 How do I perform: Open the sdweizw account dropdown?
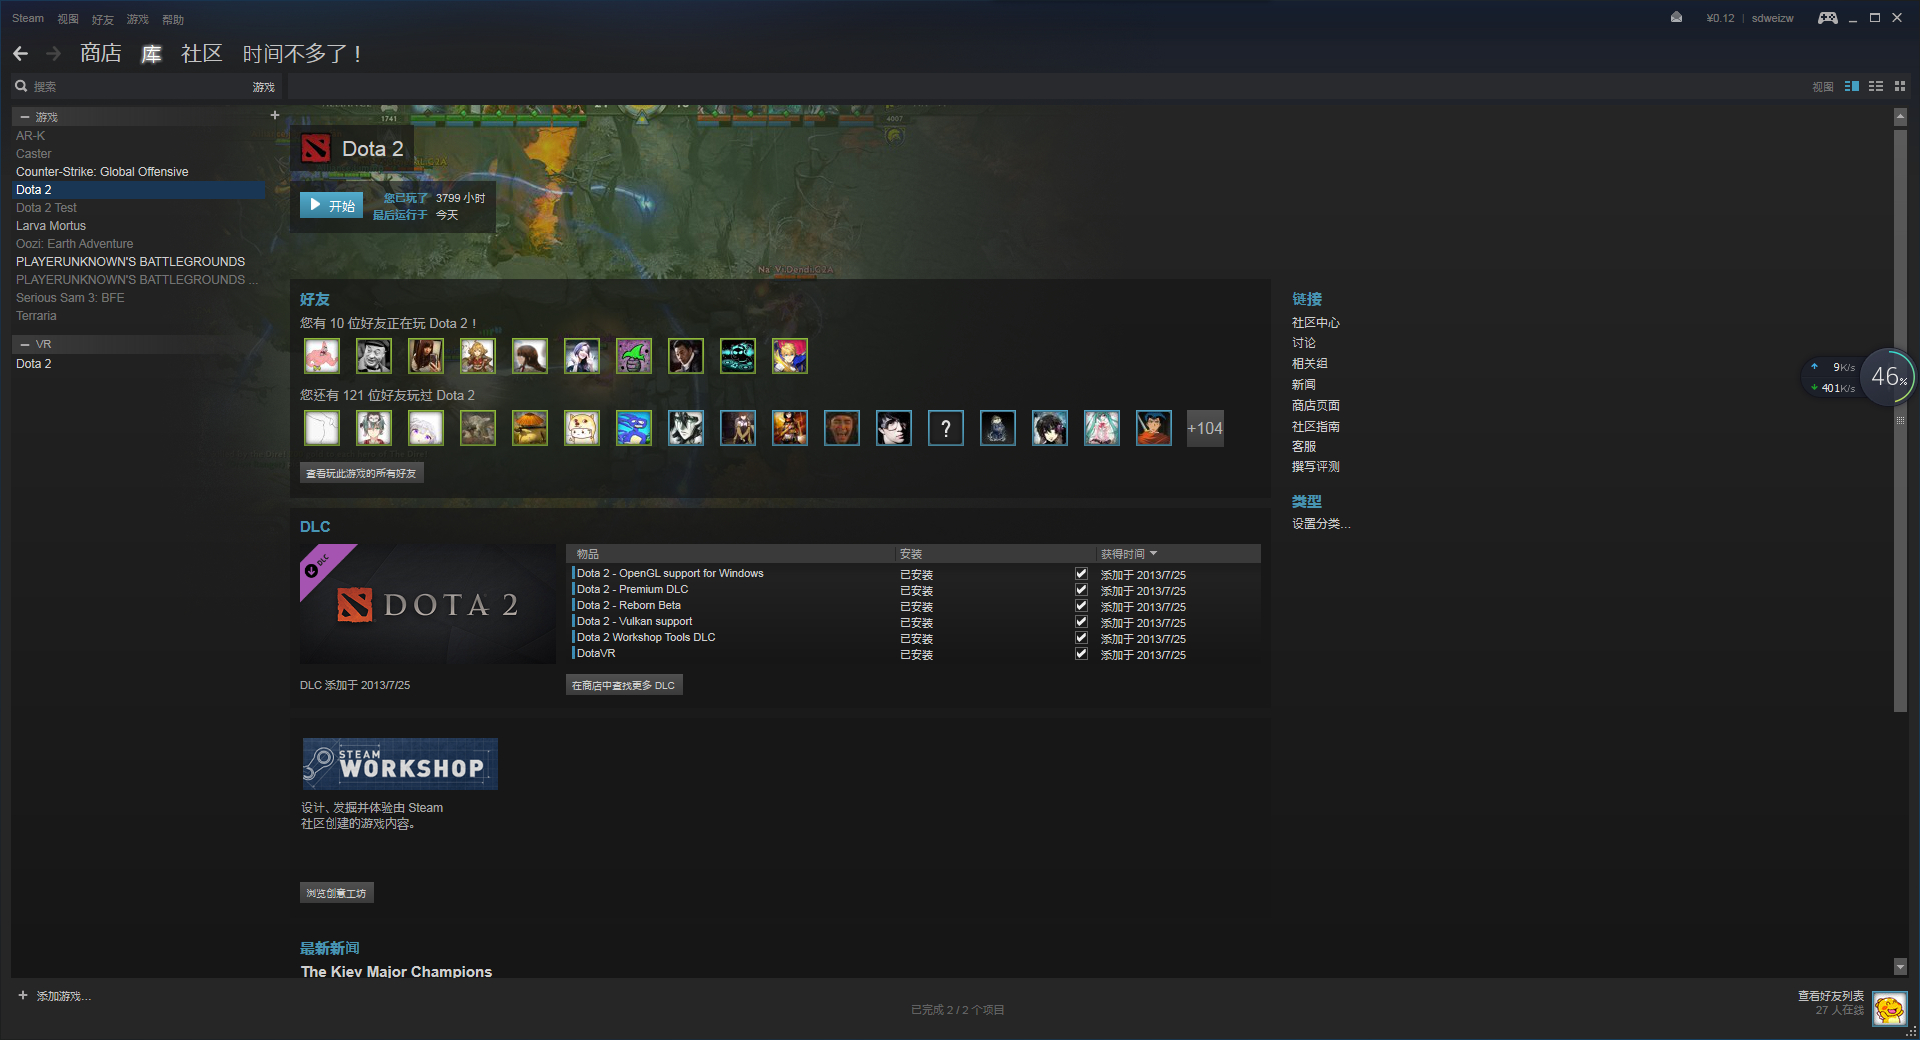(x=1772, y=18)
